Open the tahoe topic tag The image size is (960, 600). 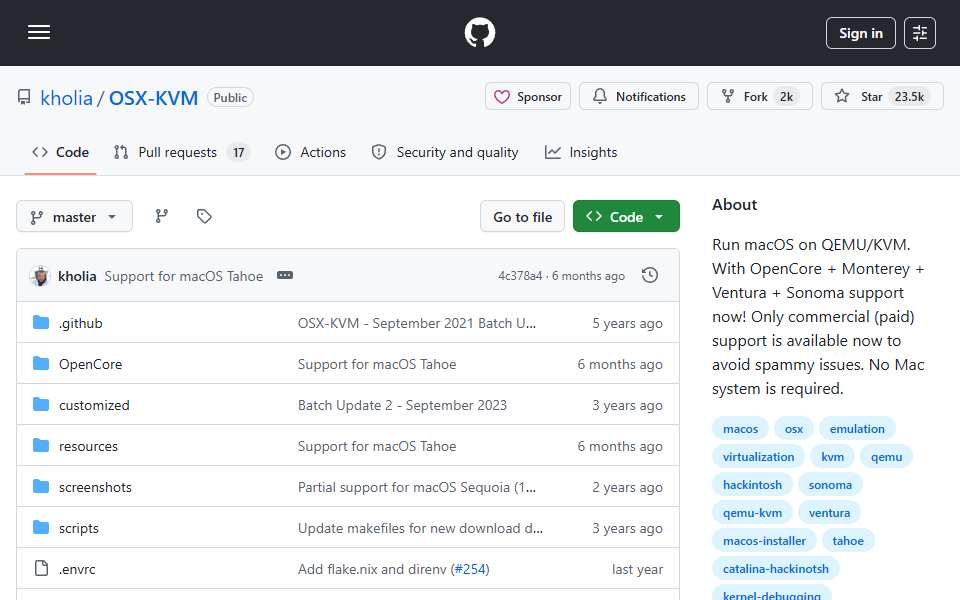coord(847,541)
